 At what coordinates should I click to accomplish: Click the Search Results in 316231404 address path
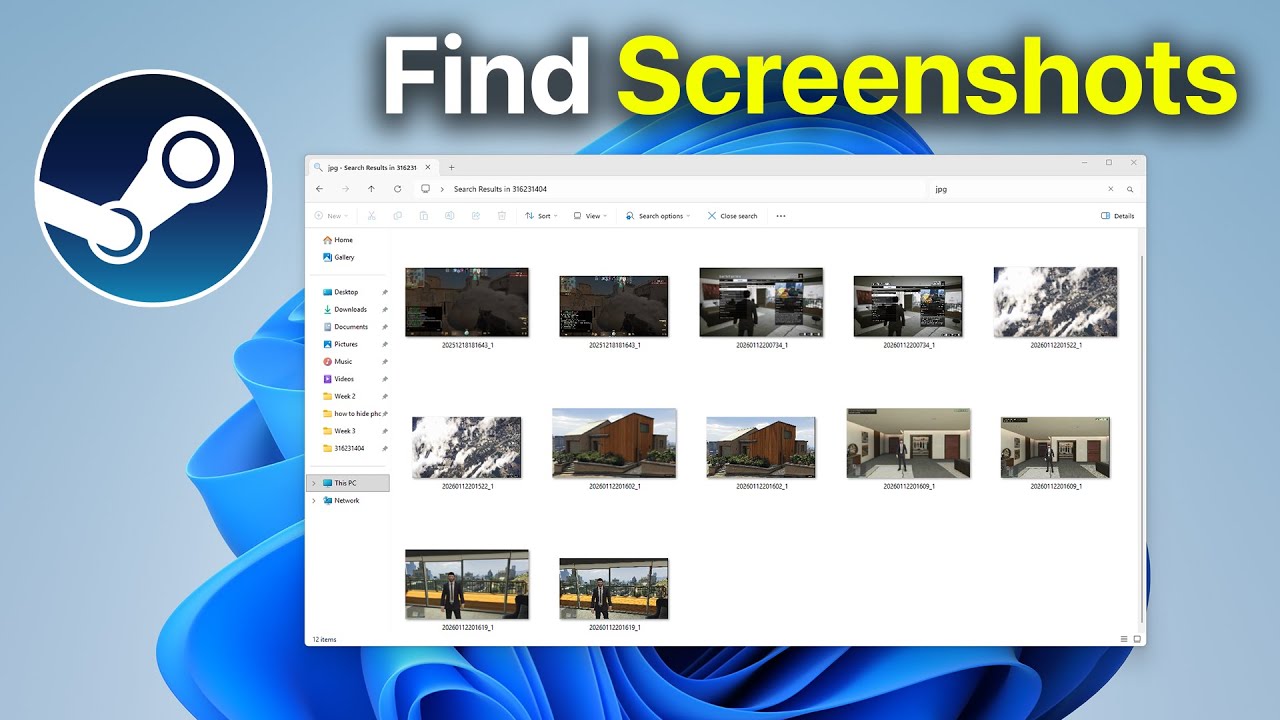(x=500, y=189)
